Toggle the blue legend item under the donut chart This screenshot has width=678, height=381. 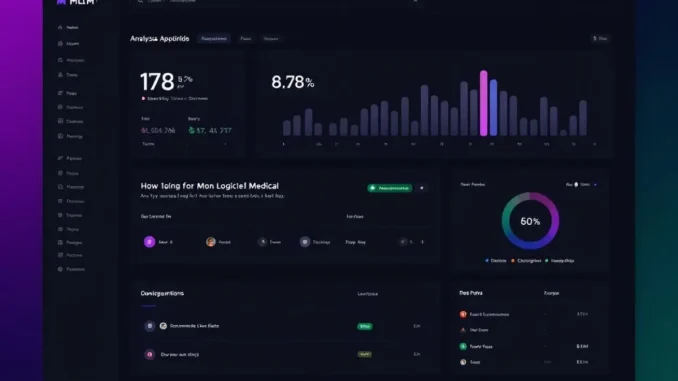click(x=496, y=261)
